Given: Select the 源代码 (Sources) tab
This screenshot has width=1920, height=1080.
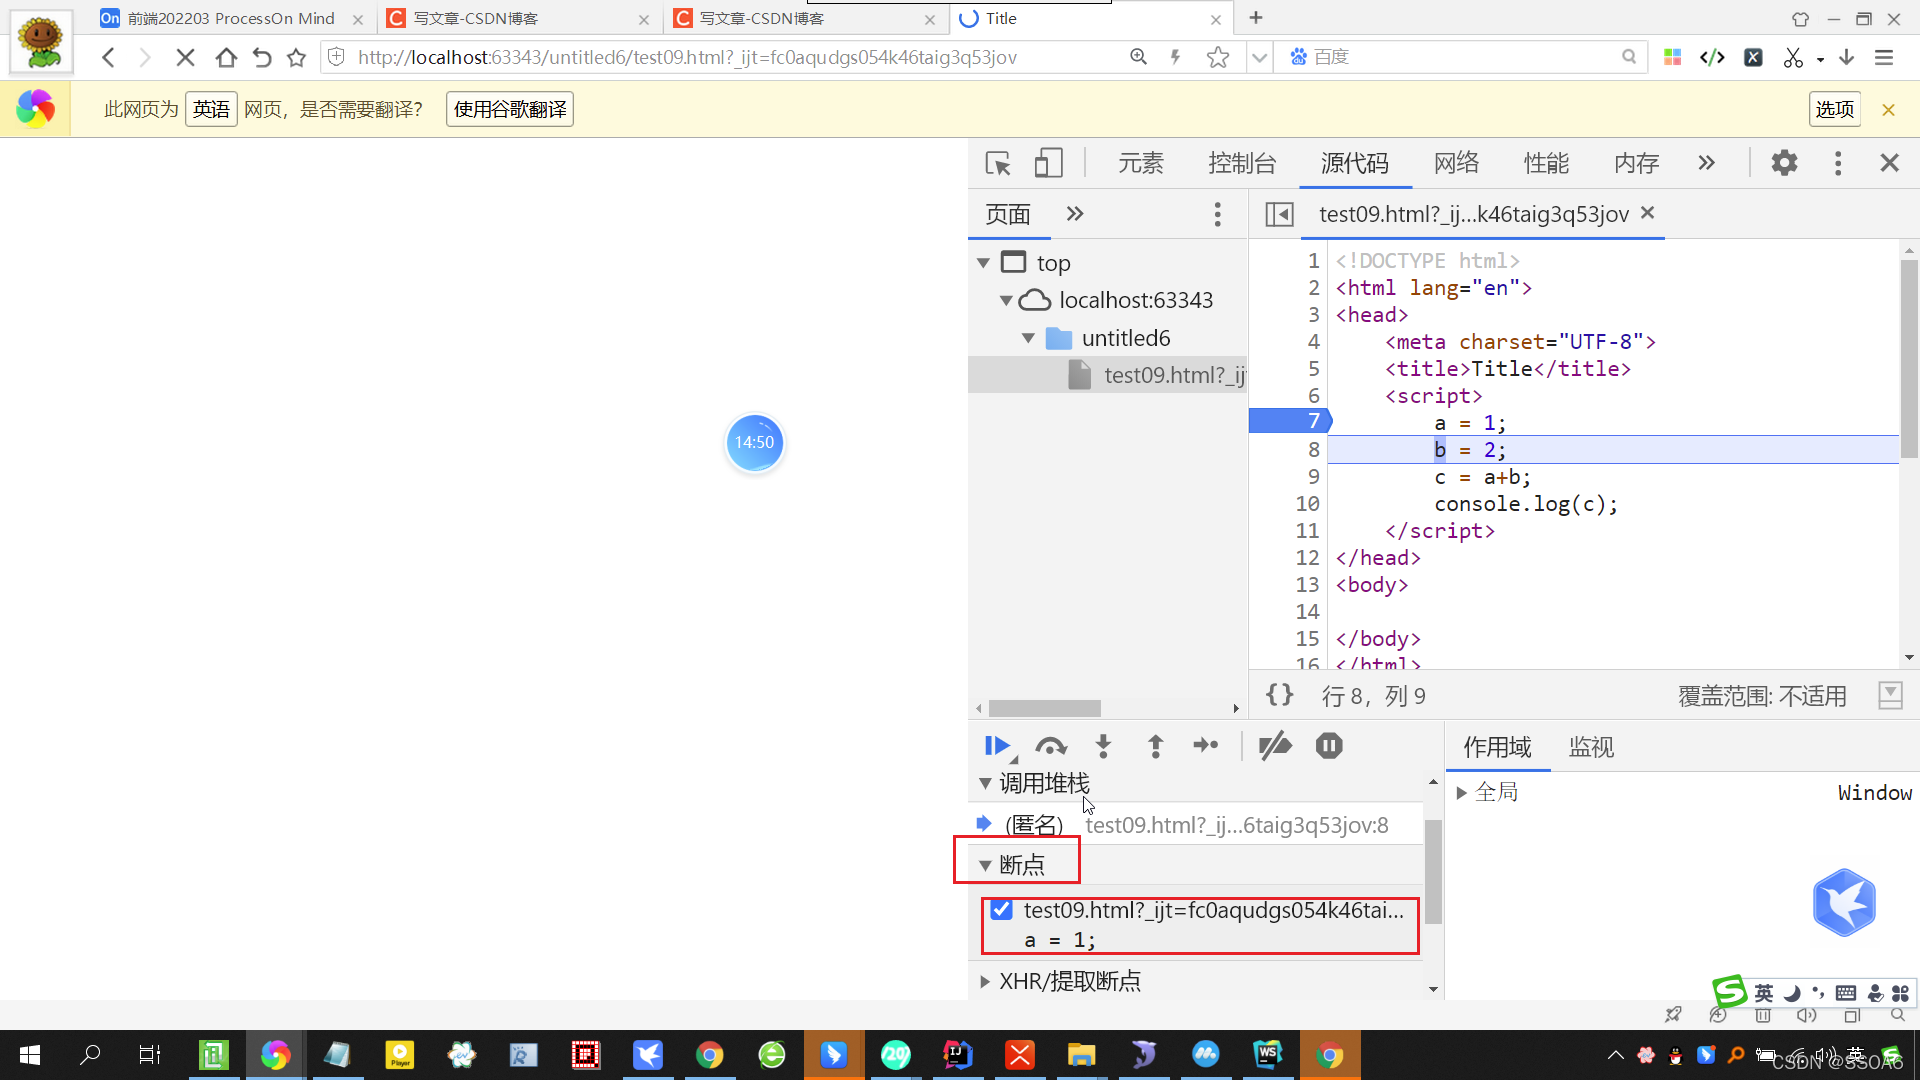Looking at the screenshot, I should tap(1356, 162).
